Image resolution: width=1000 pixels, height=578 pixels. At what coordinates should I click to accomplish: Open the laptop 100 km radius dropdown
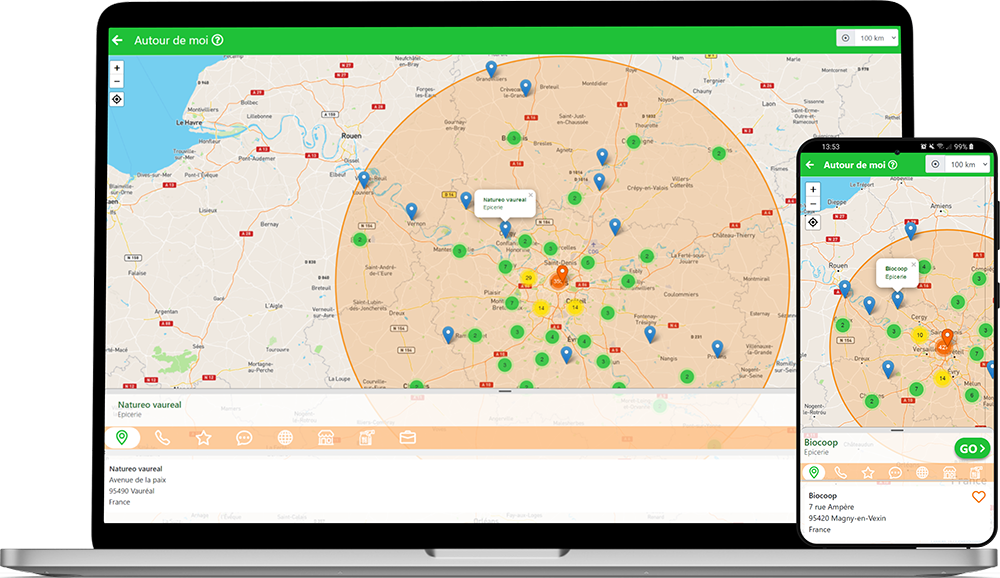878,38
